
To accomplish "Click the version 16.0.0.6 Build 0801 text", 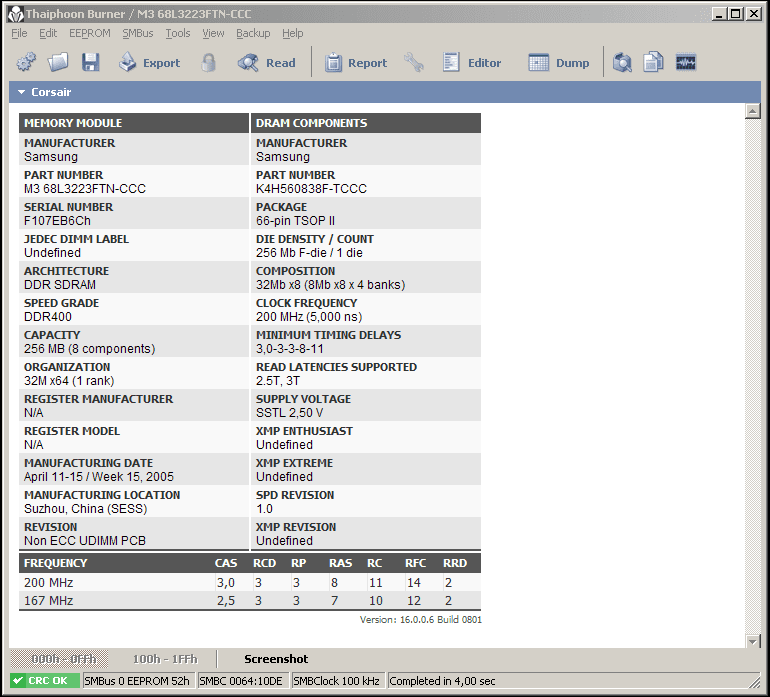I will pos(420,619).
